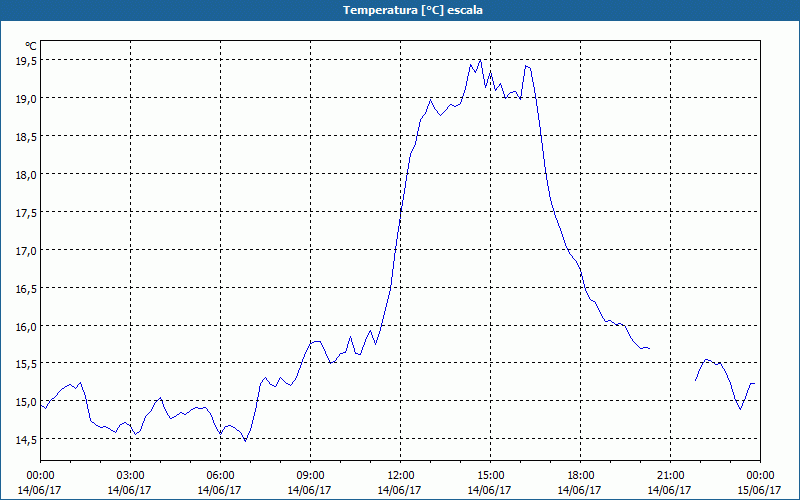Click the 03:00 time label
This screenshot has width=800, height=500.
pos(130,476)
